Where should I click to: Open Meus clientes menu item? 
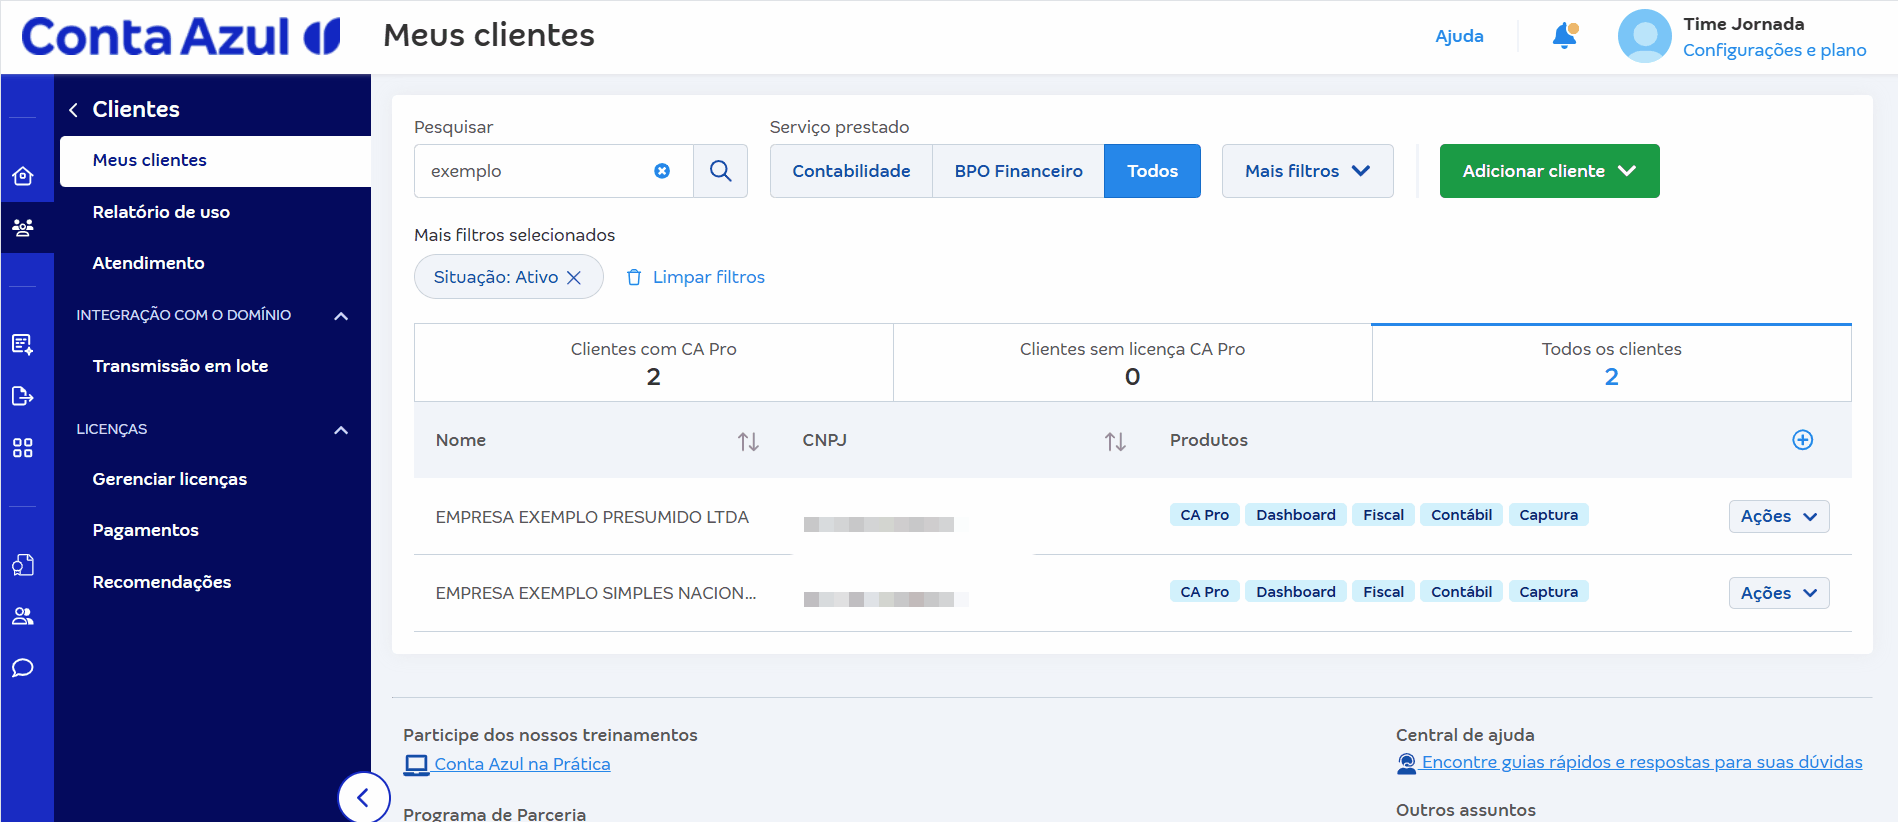pos(215,161)
